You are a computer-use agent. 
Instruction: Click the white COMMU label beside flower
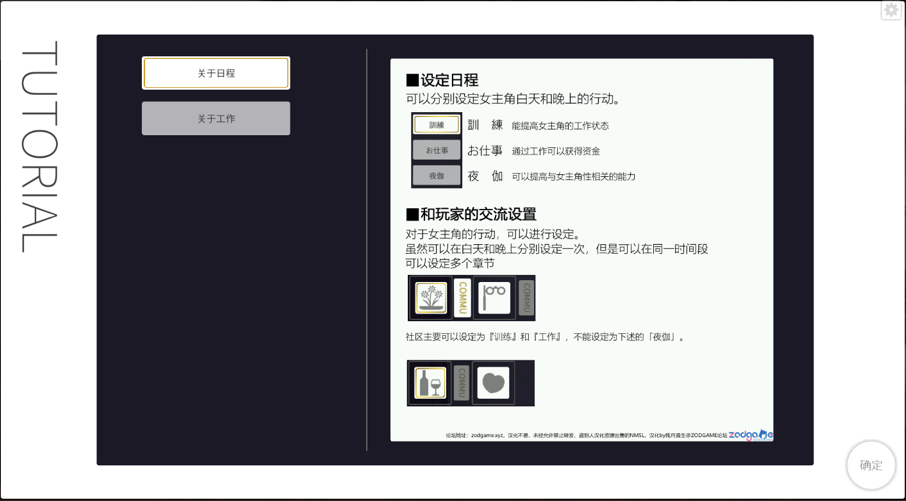[462, 298]
